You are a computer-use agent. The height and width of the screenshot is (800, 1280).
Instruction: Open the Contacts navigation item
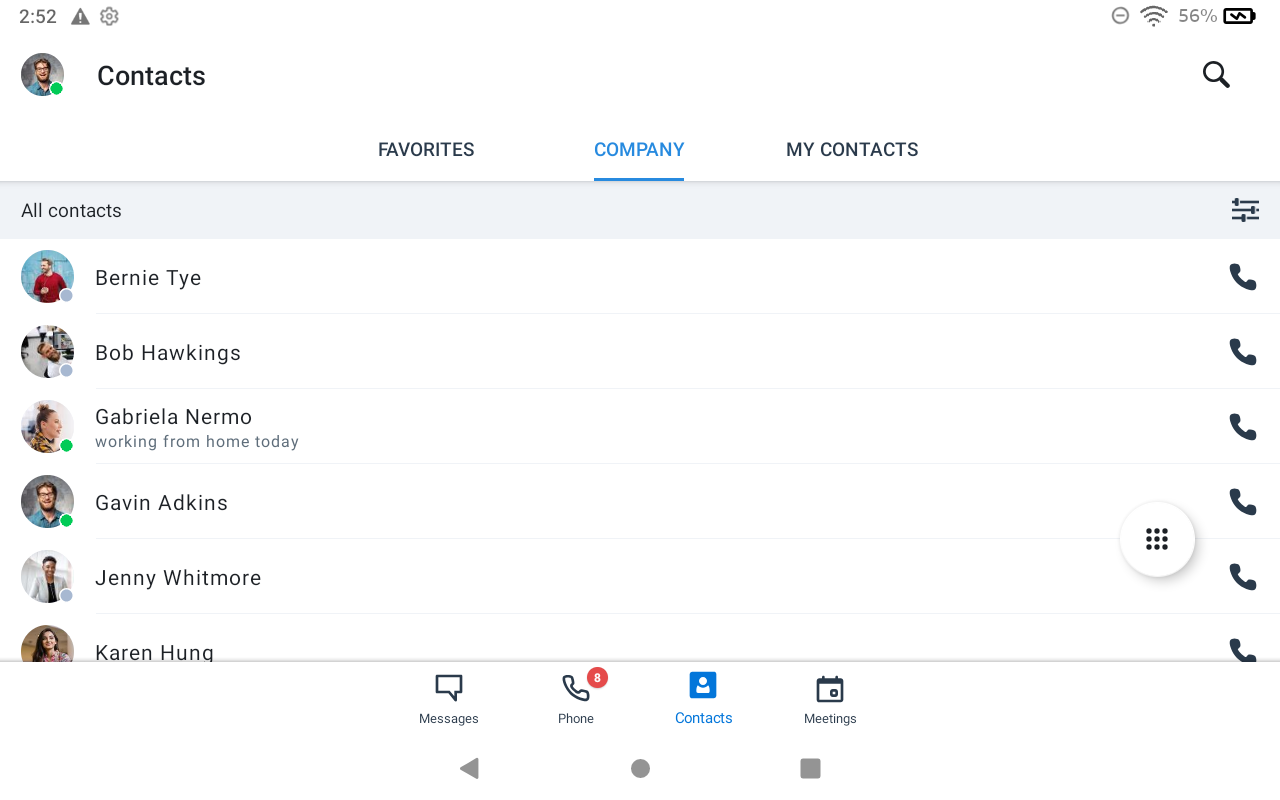click(703, 698)
